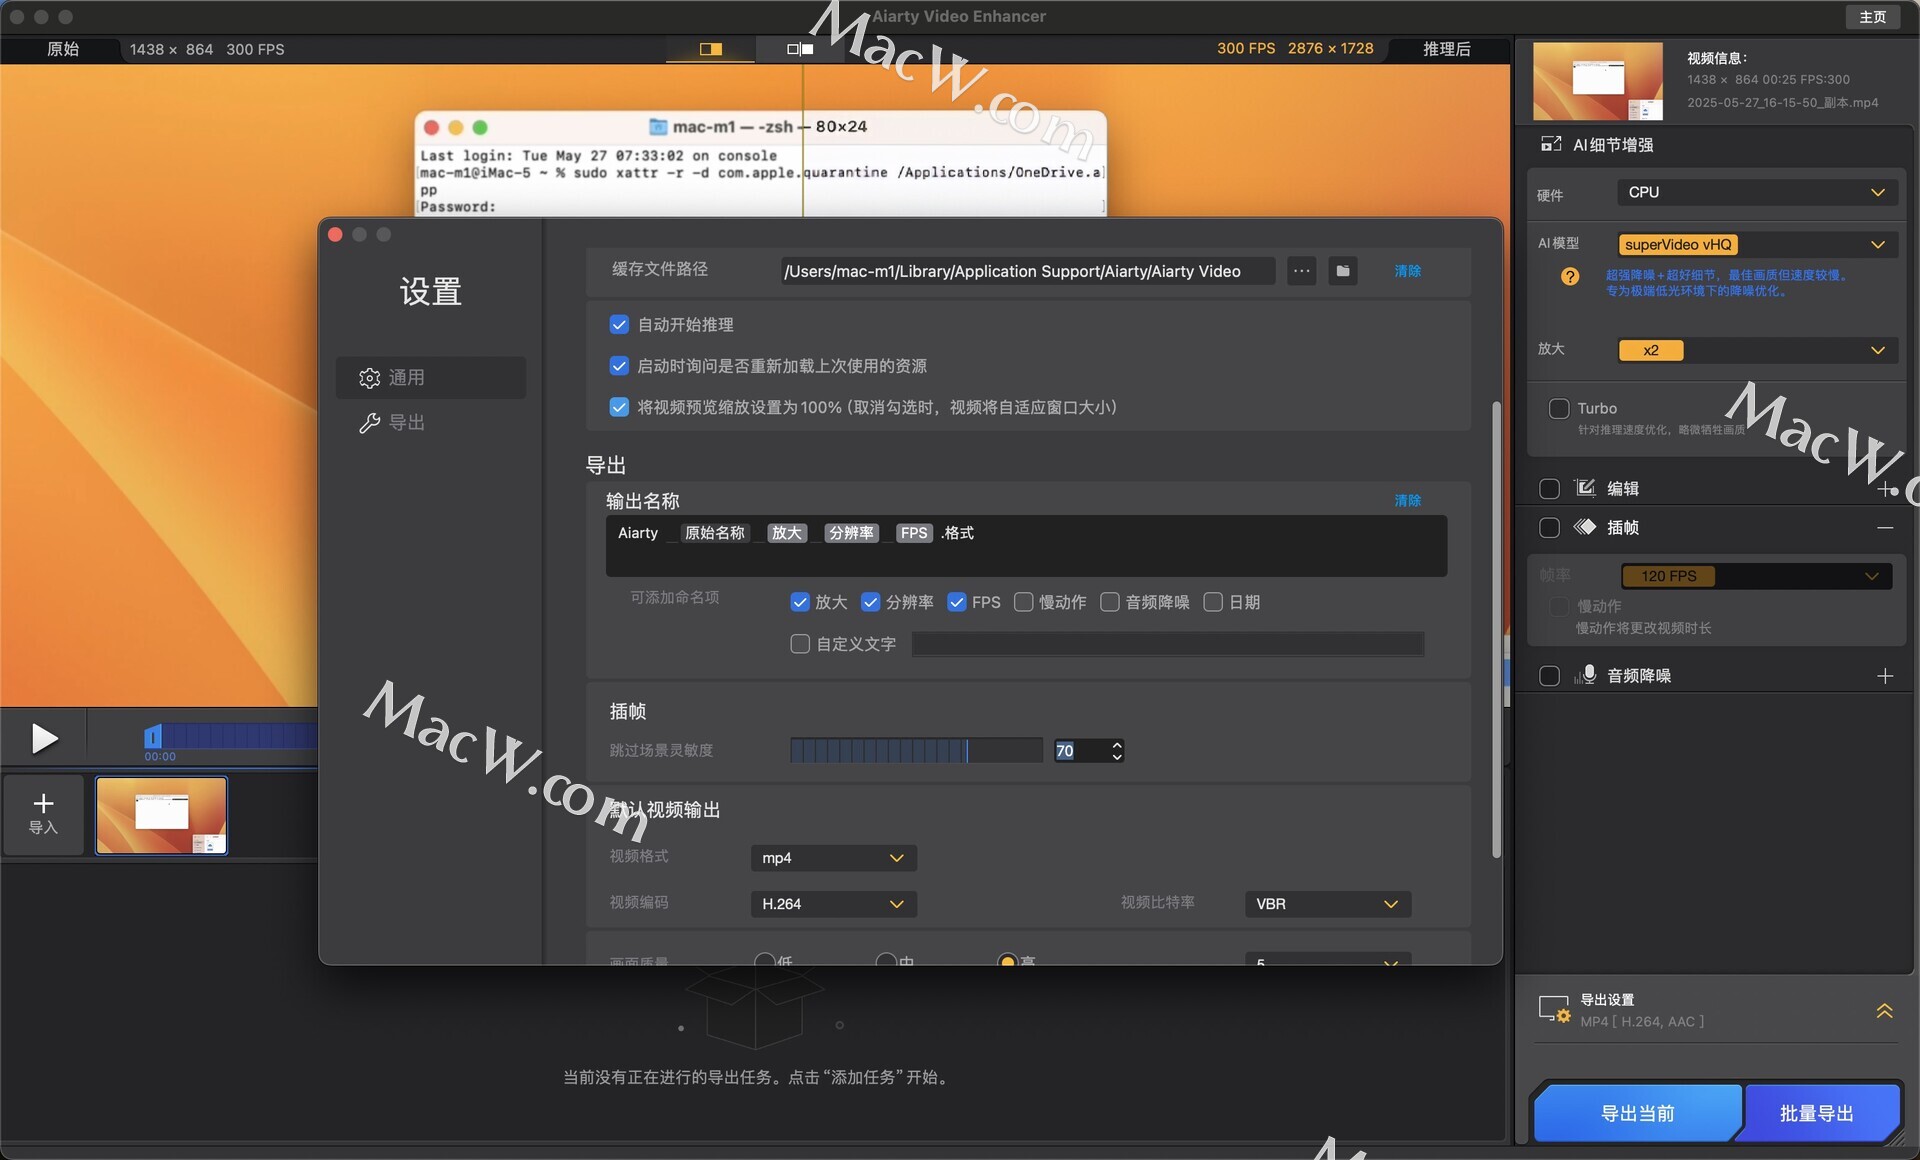
Task: Click the settings dialog scrollbar
Action: click(1496, 630)
